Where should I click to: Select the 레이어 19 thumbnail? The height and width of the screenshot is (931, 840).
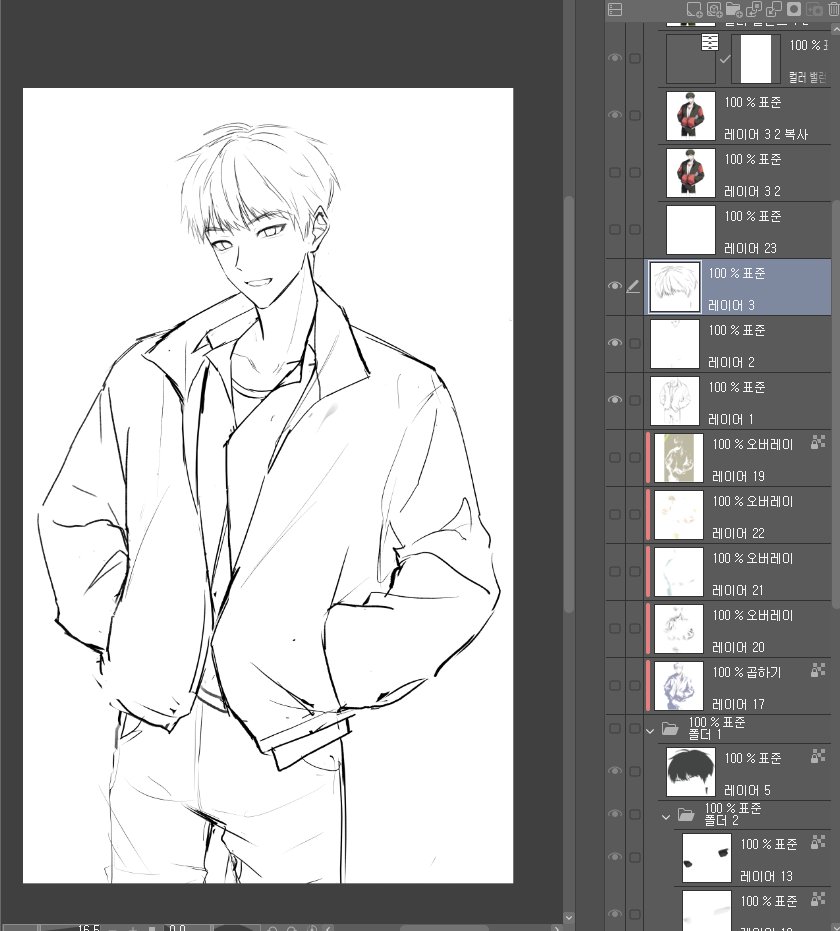679,458
